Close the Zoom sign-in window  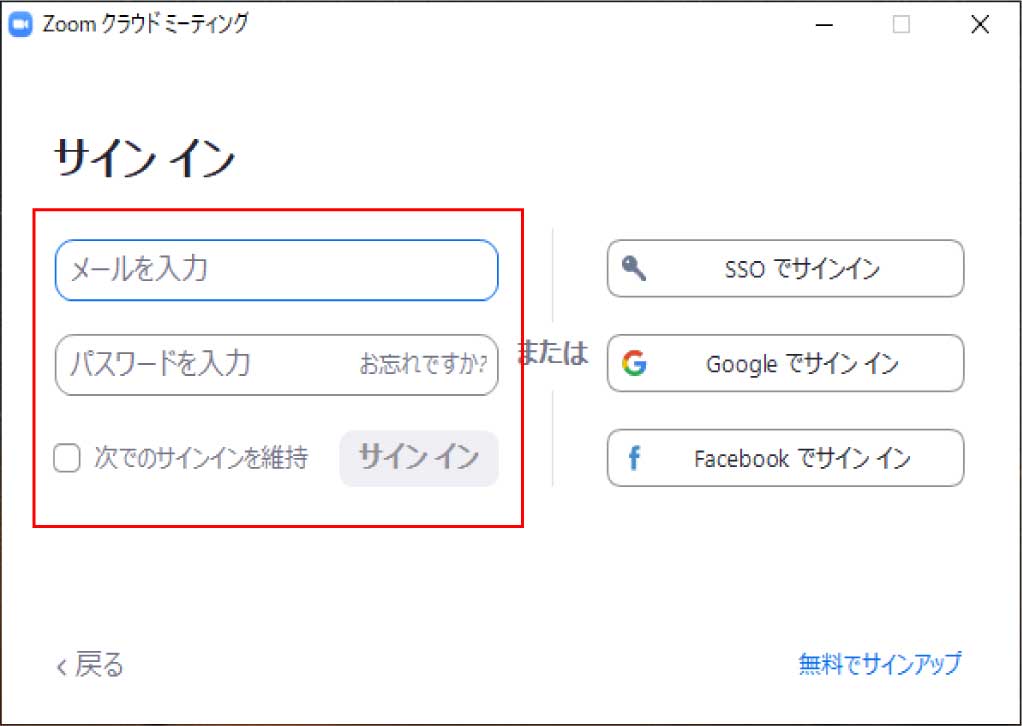point(980,25)
